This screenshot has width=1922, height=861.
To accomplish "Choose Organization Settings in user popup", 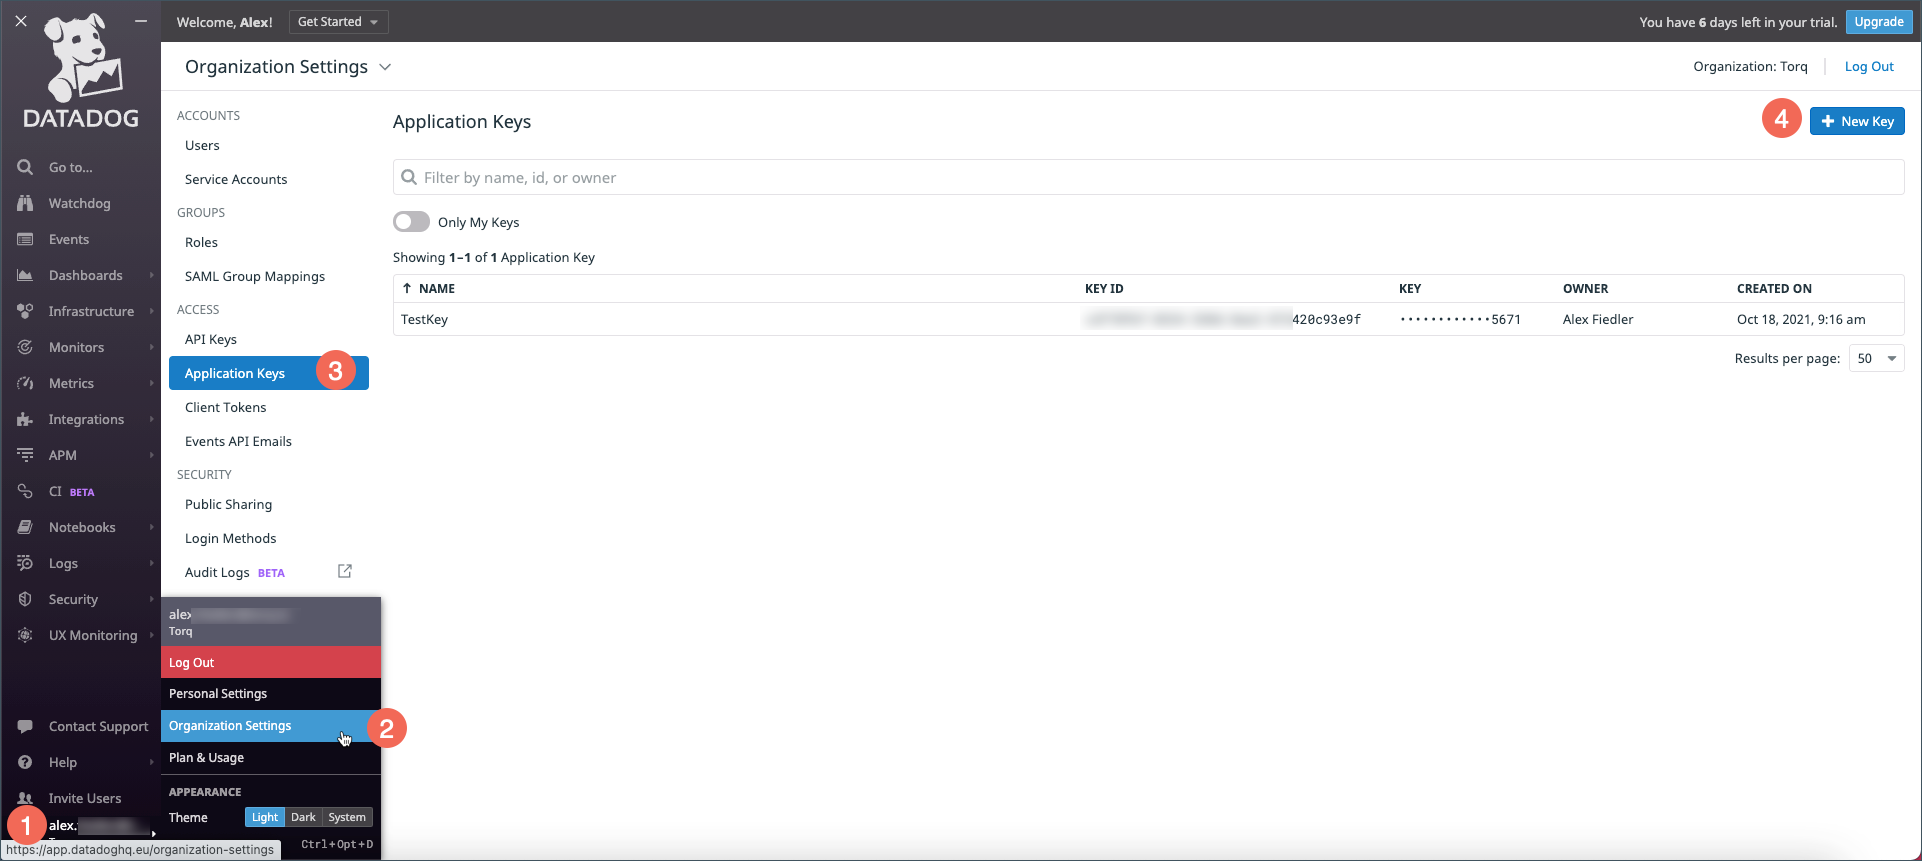I will [271, 725].
